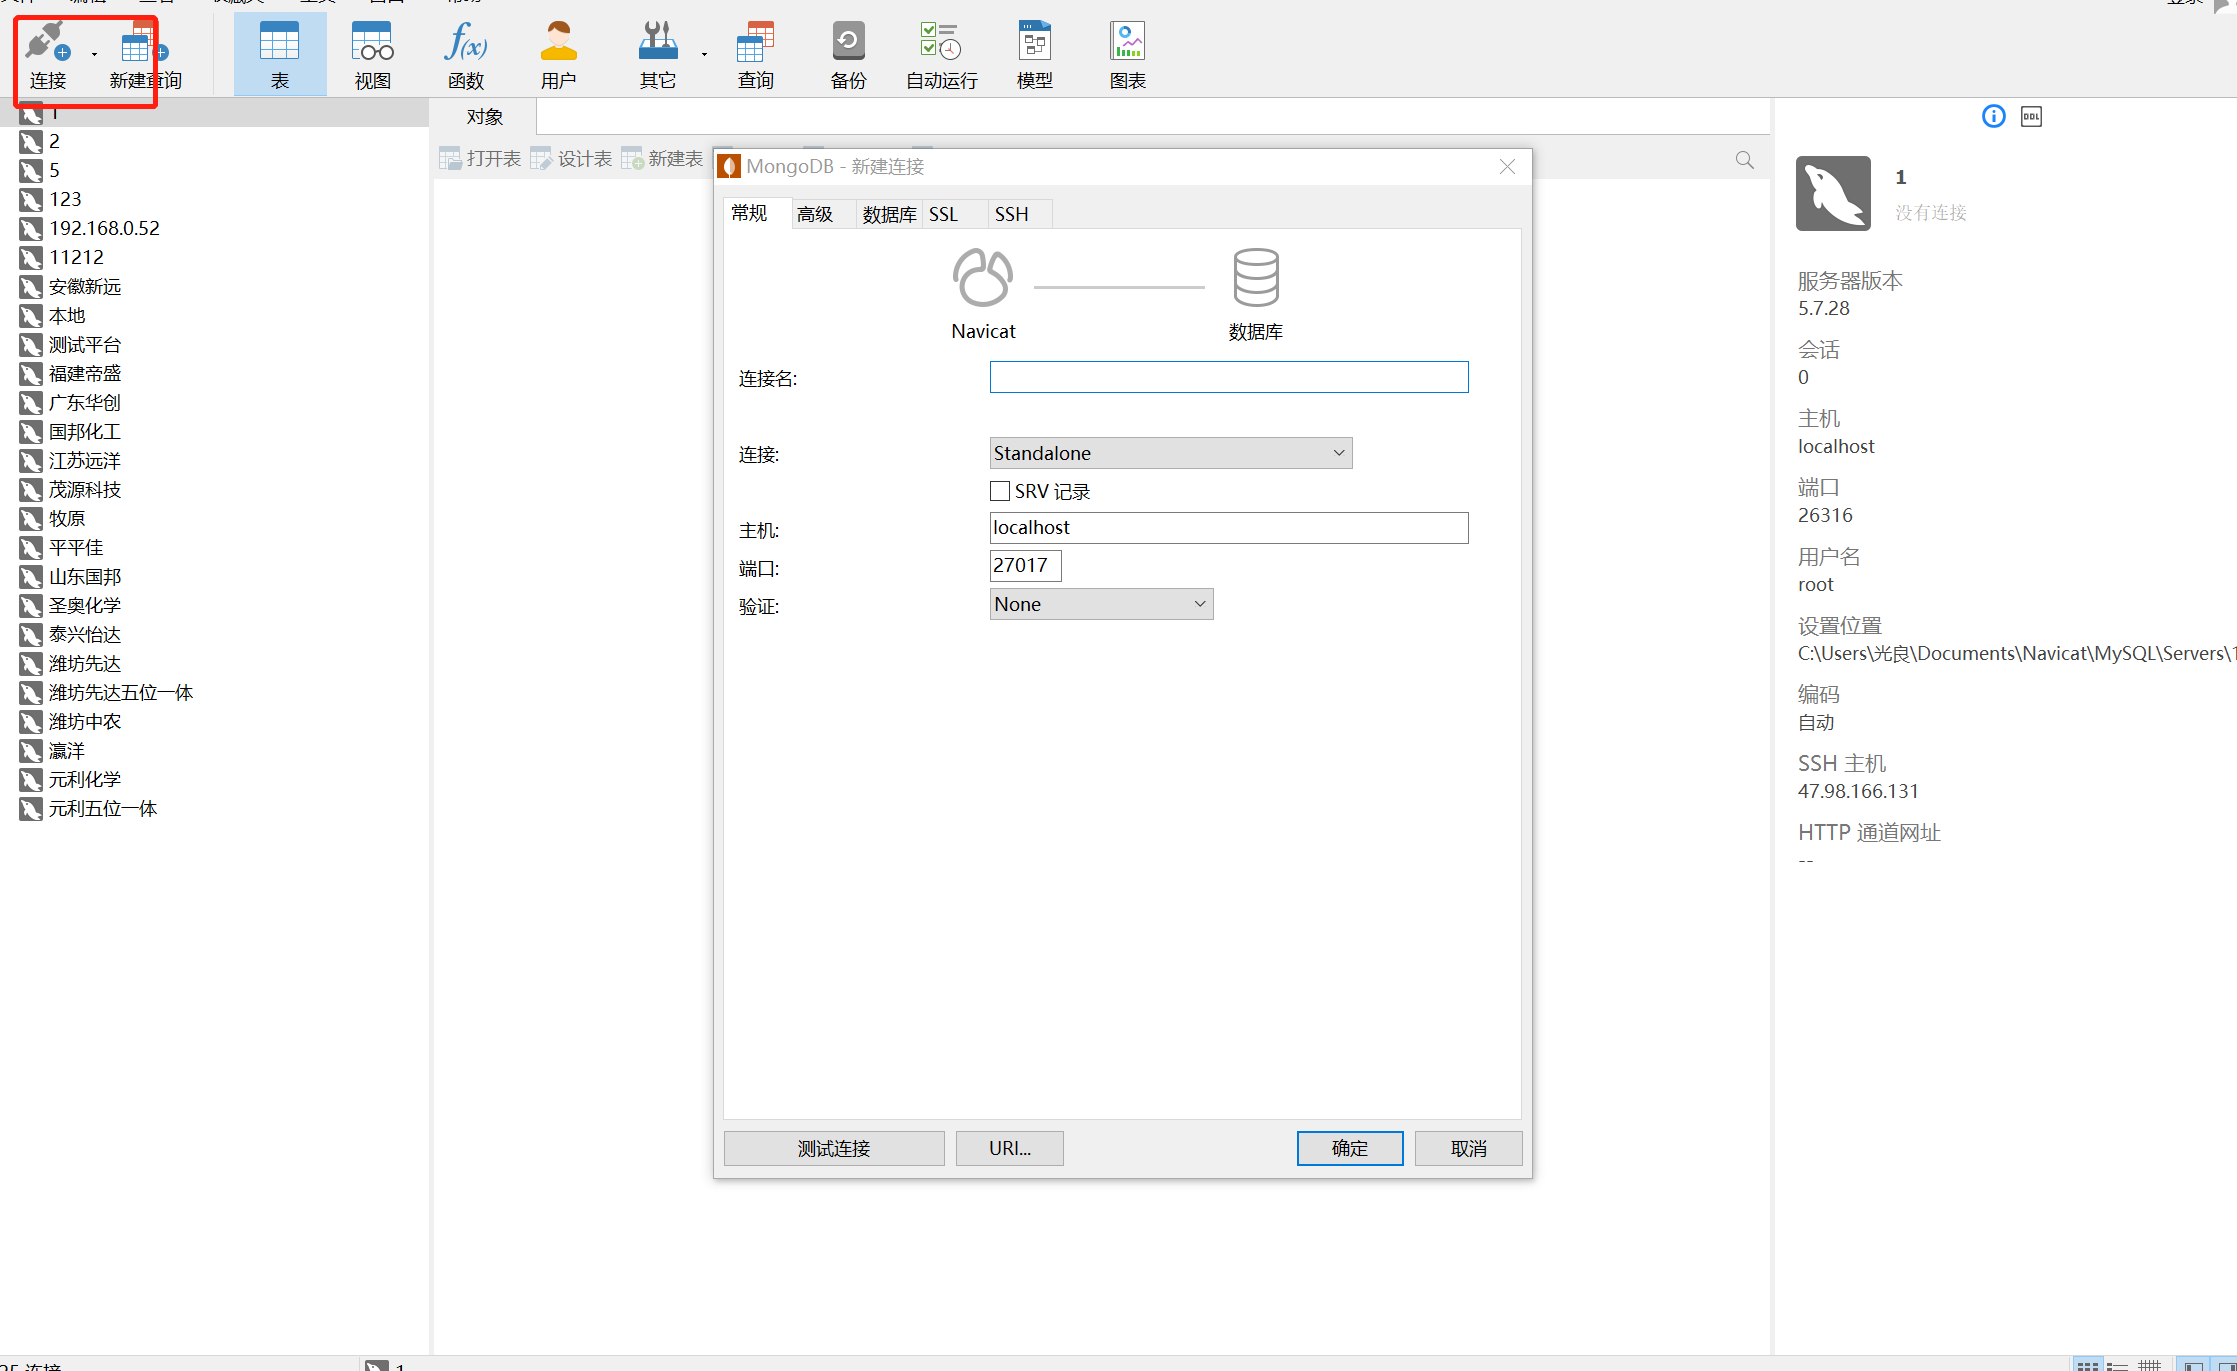2237x1371 pixels.
Task: Click the Test Connection (测试连接) button
Action: pyautogui.click(x=834, y=1148)
